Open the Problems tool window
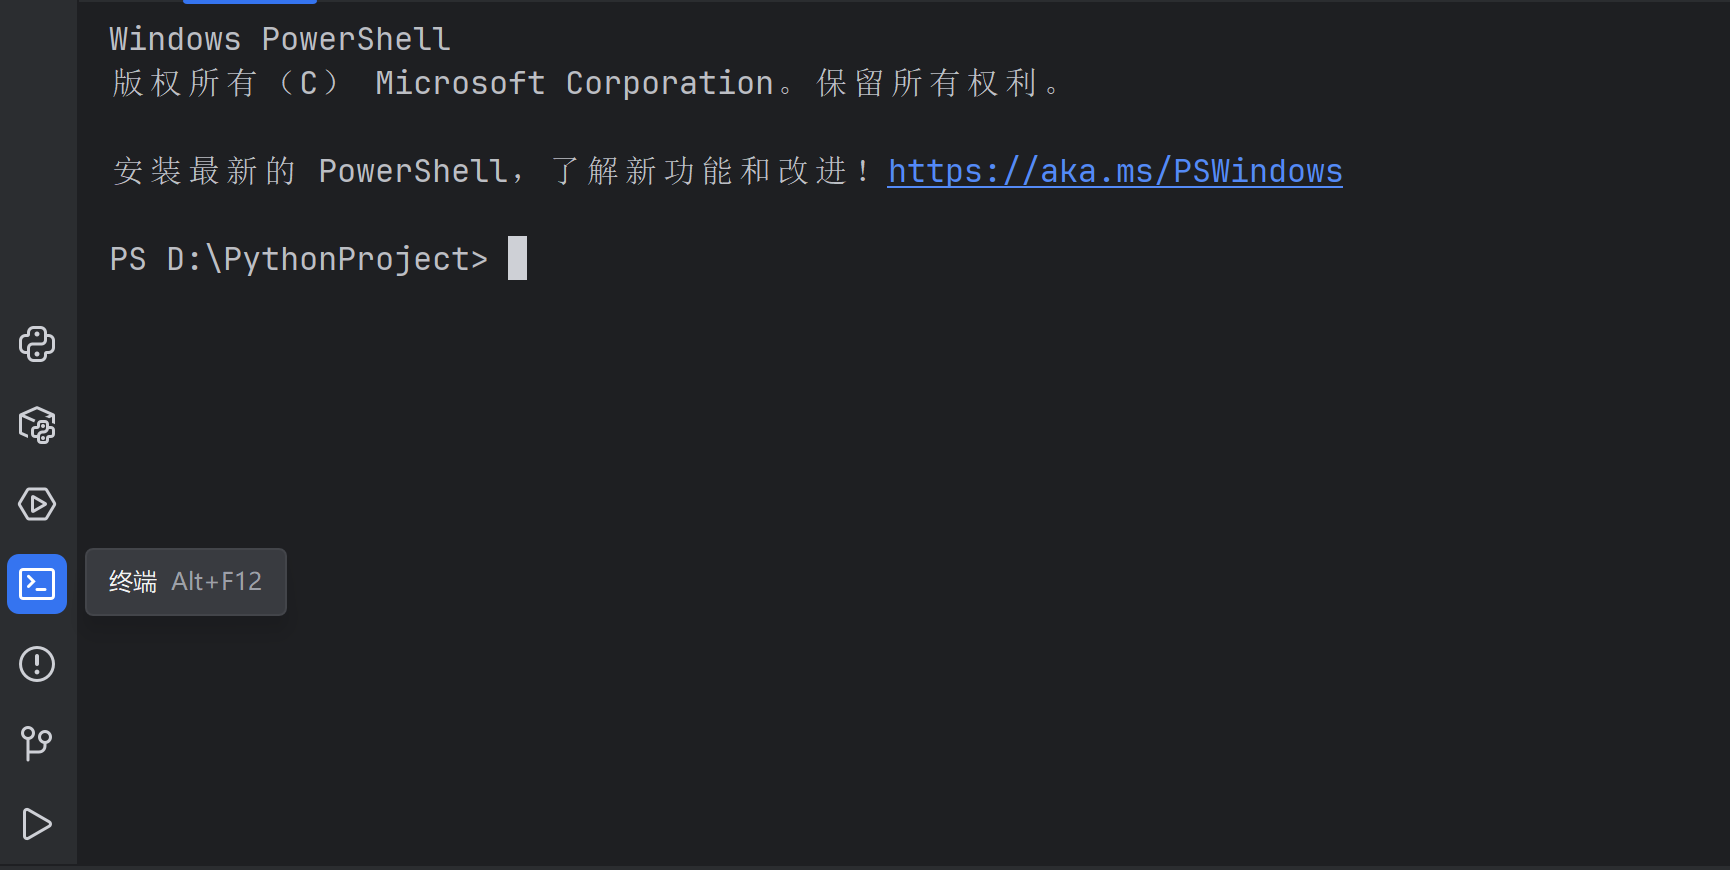Screen dimensions: 1730x870 (37, 664)
